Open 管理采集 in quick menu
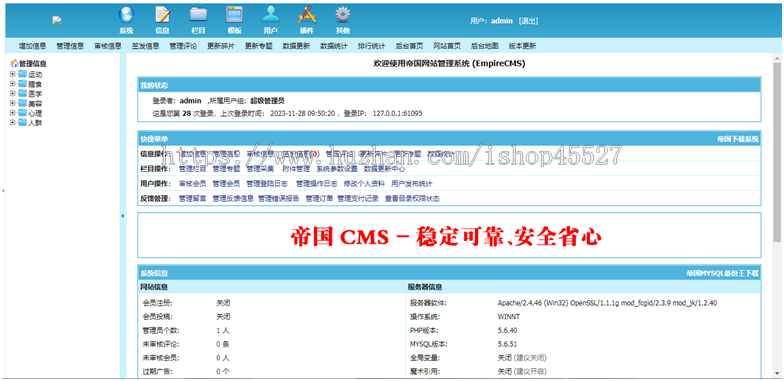784x381 pixels. coord(260,169)
